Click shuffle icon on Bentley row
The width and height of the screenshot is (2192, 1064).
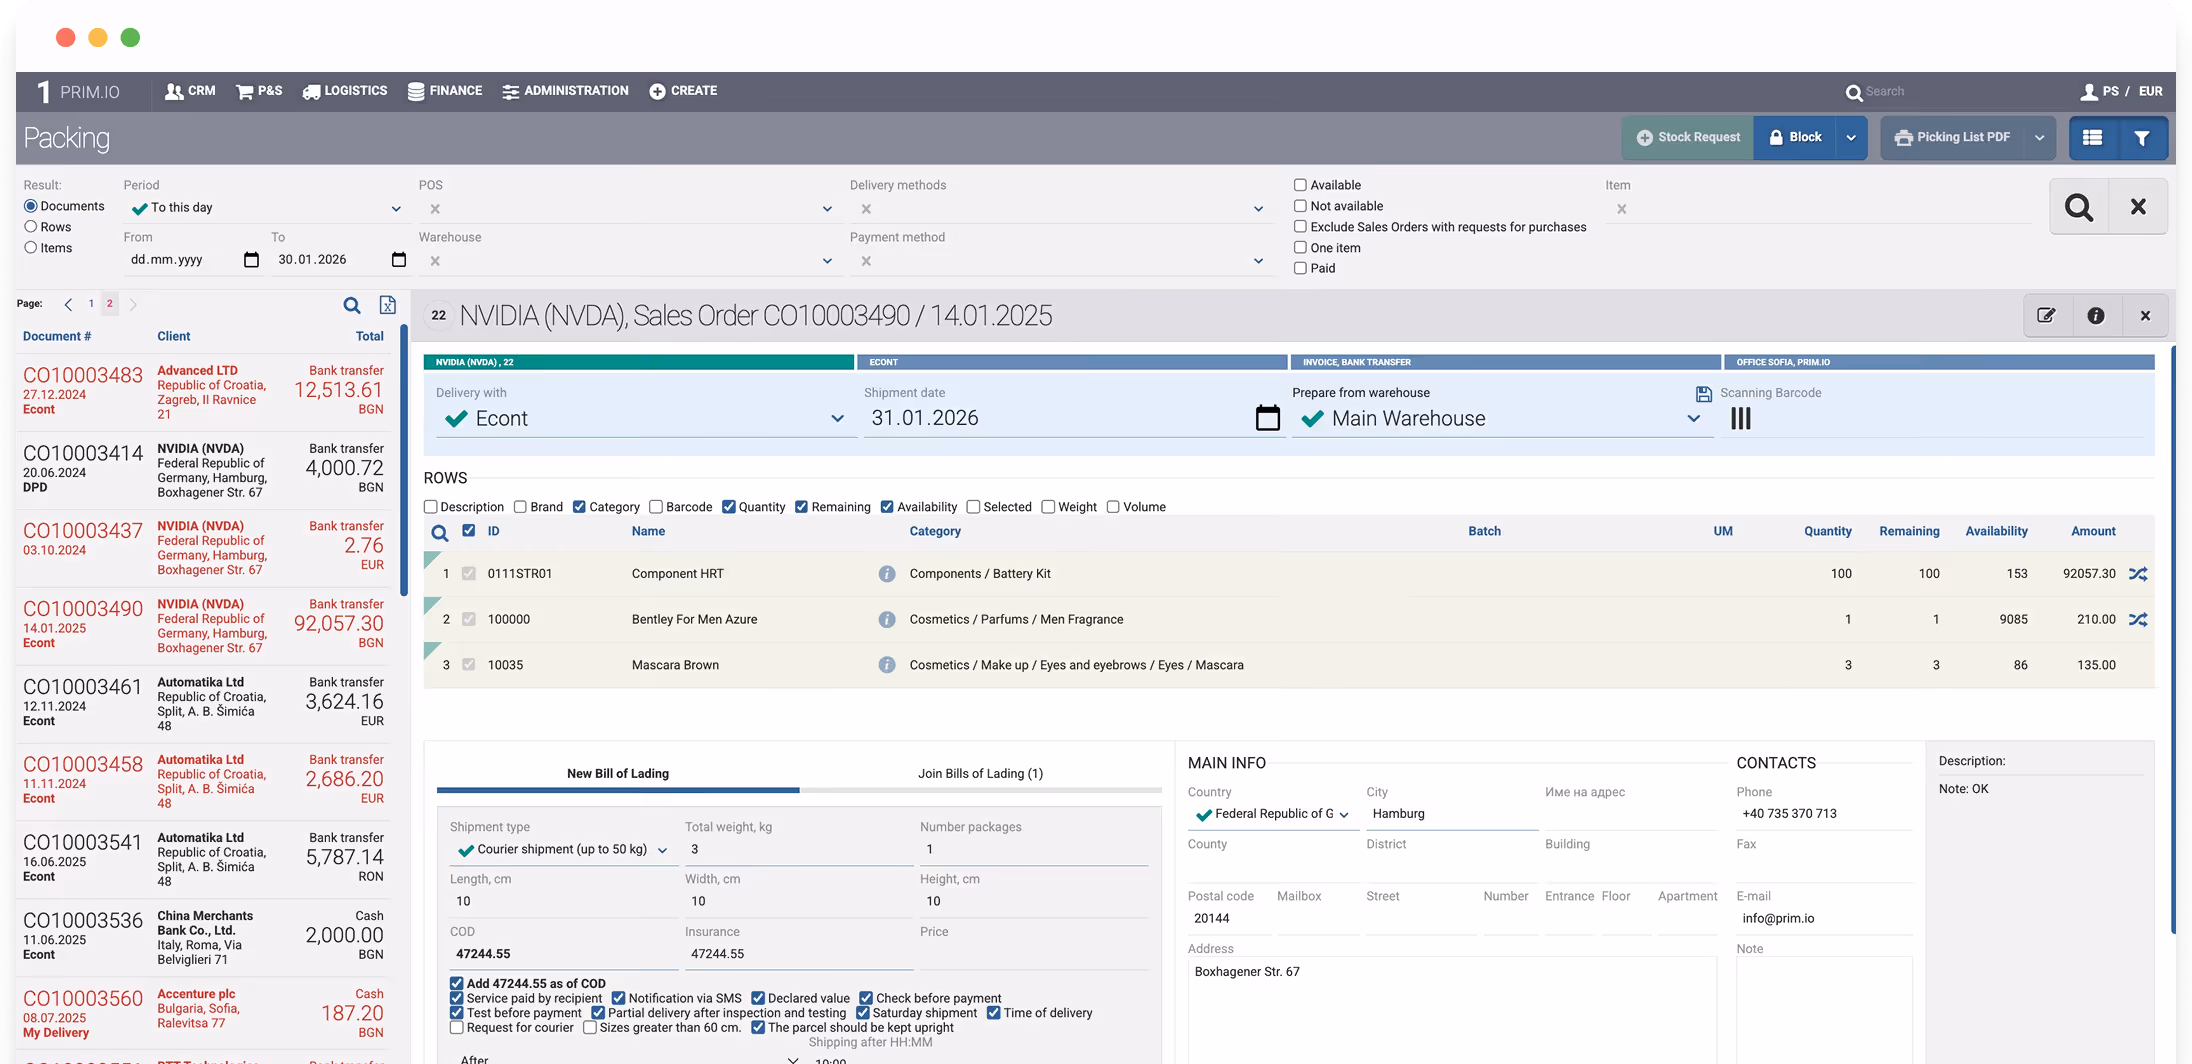pyautogui.click(x=2138, y=620)
